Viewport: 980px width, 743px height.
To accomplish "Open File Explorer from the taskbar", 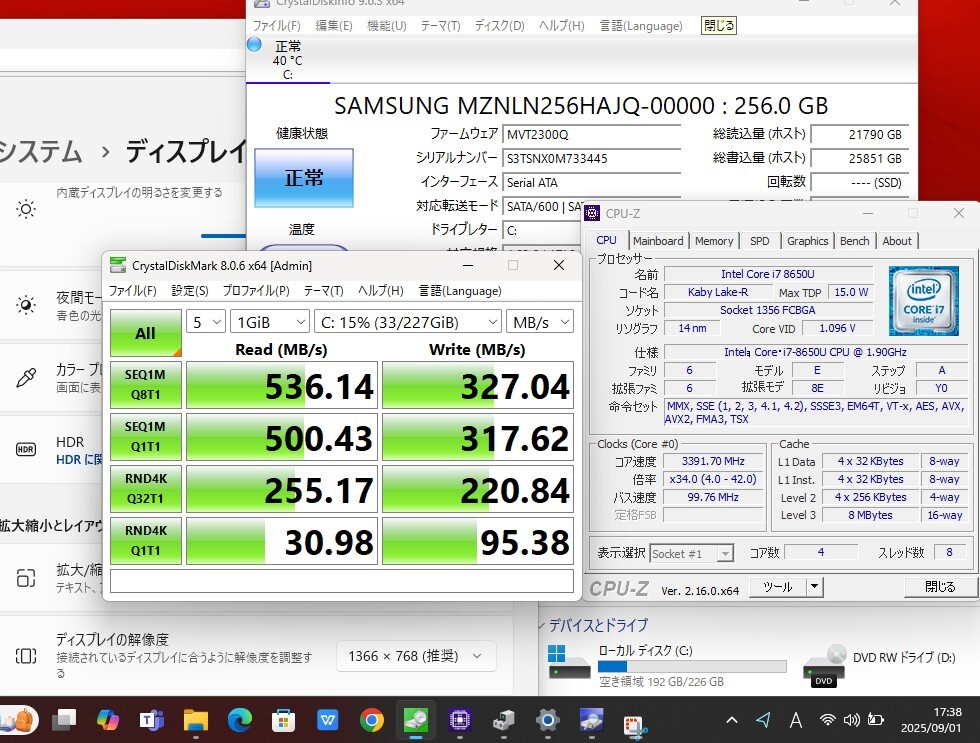I will 195,719.
